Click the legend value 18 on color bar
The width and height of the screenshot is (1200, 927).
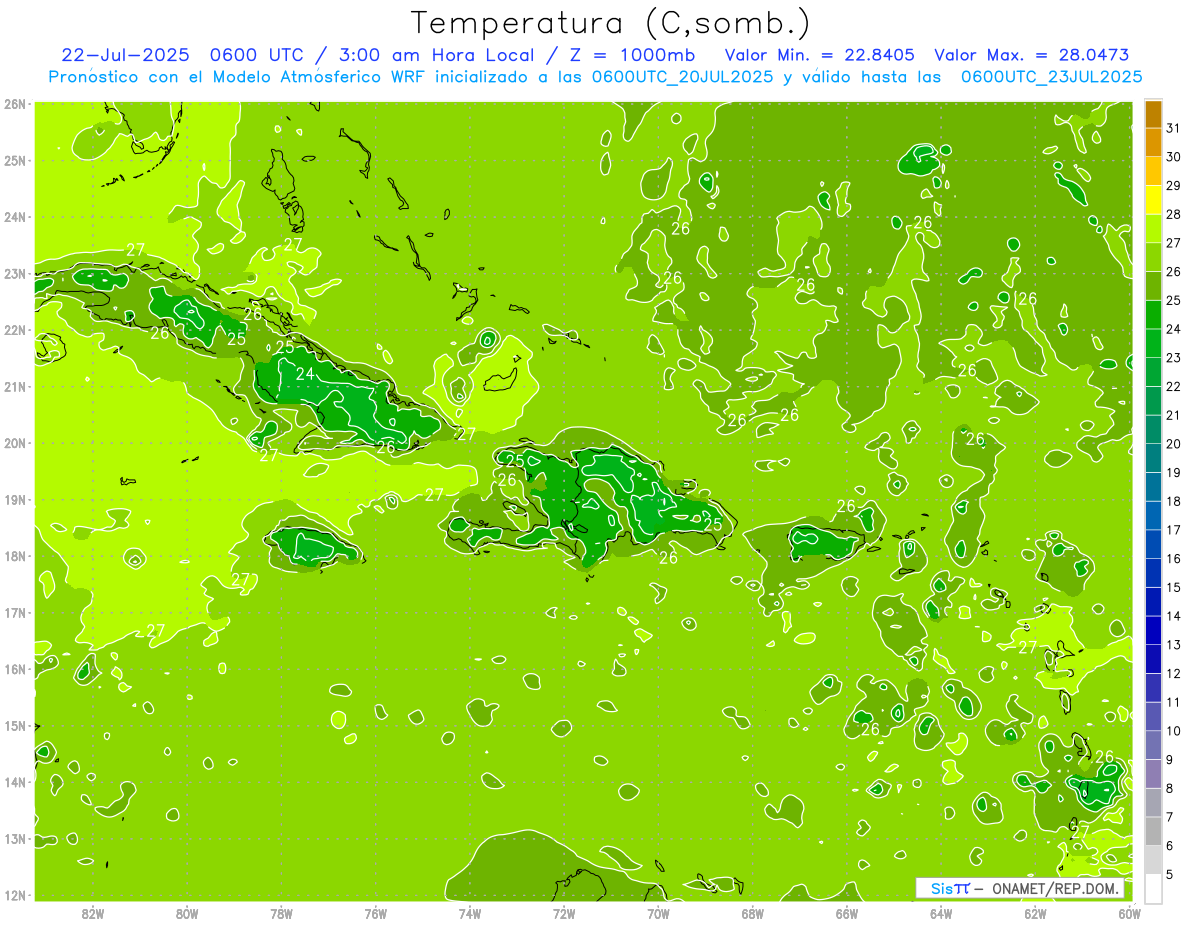(x=1174, y=501)
